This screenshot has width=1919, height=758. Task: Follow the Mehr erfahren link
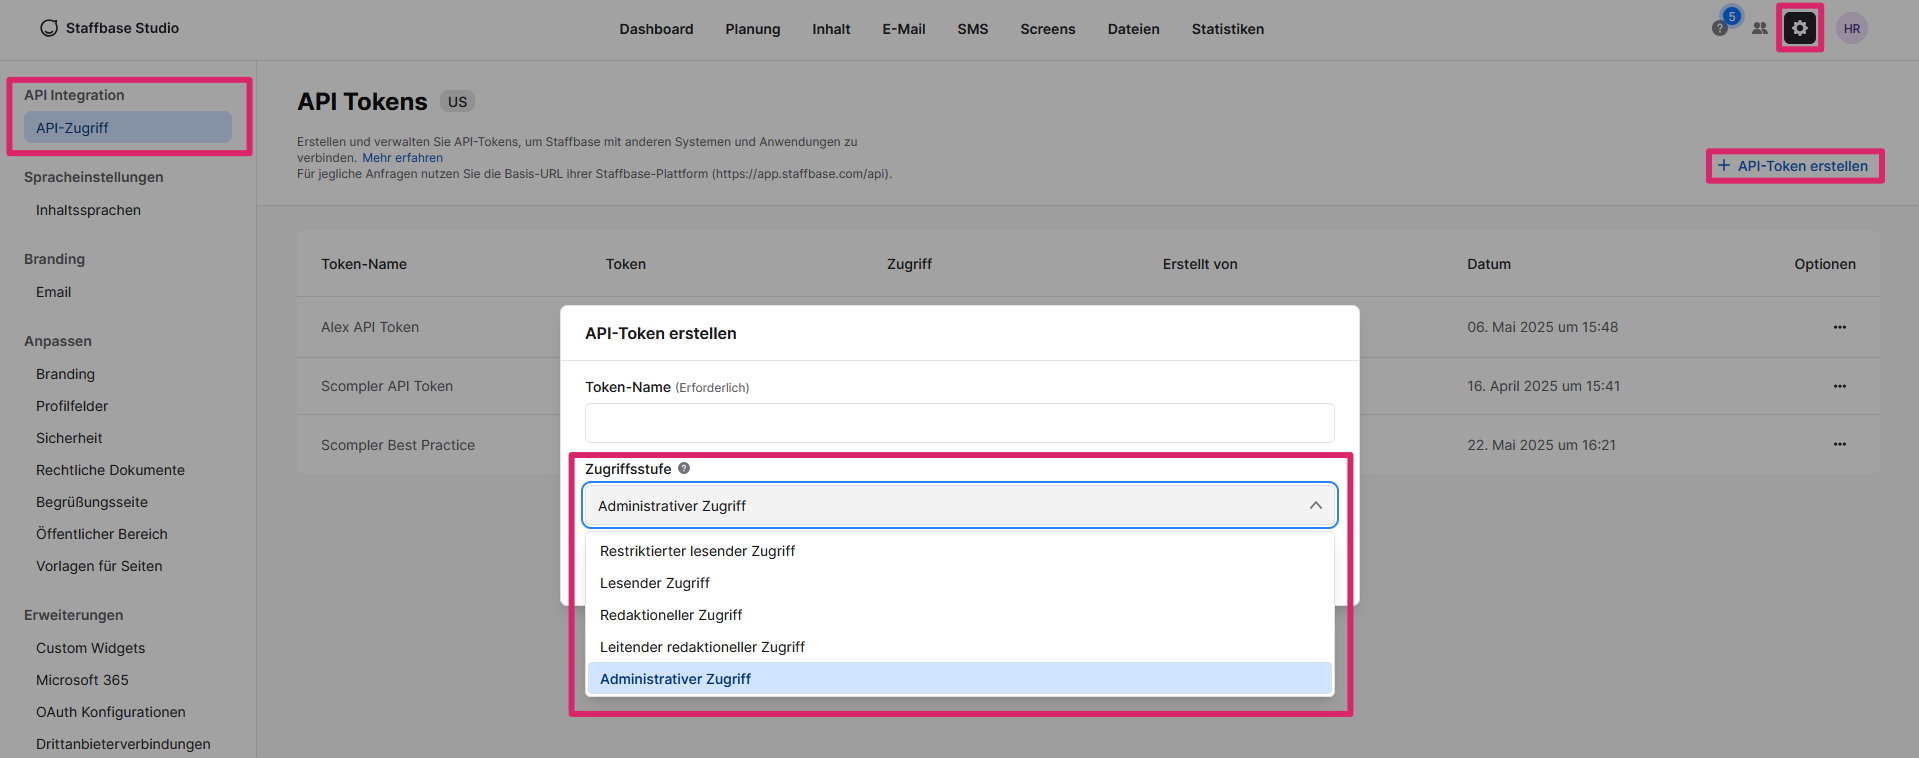point(402,158)
